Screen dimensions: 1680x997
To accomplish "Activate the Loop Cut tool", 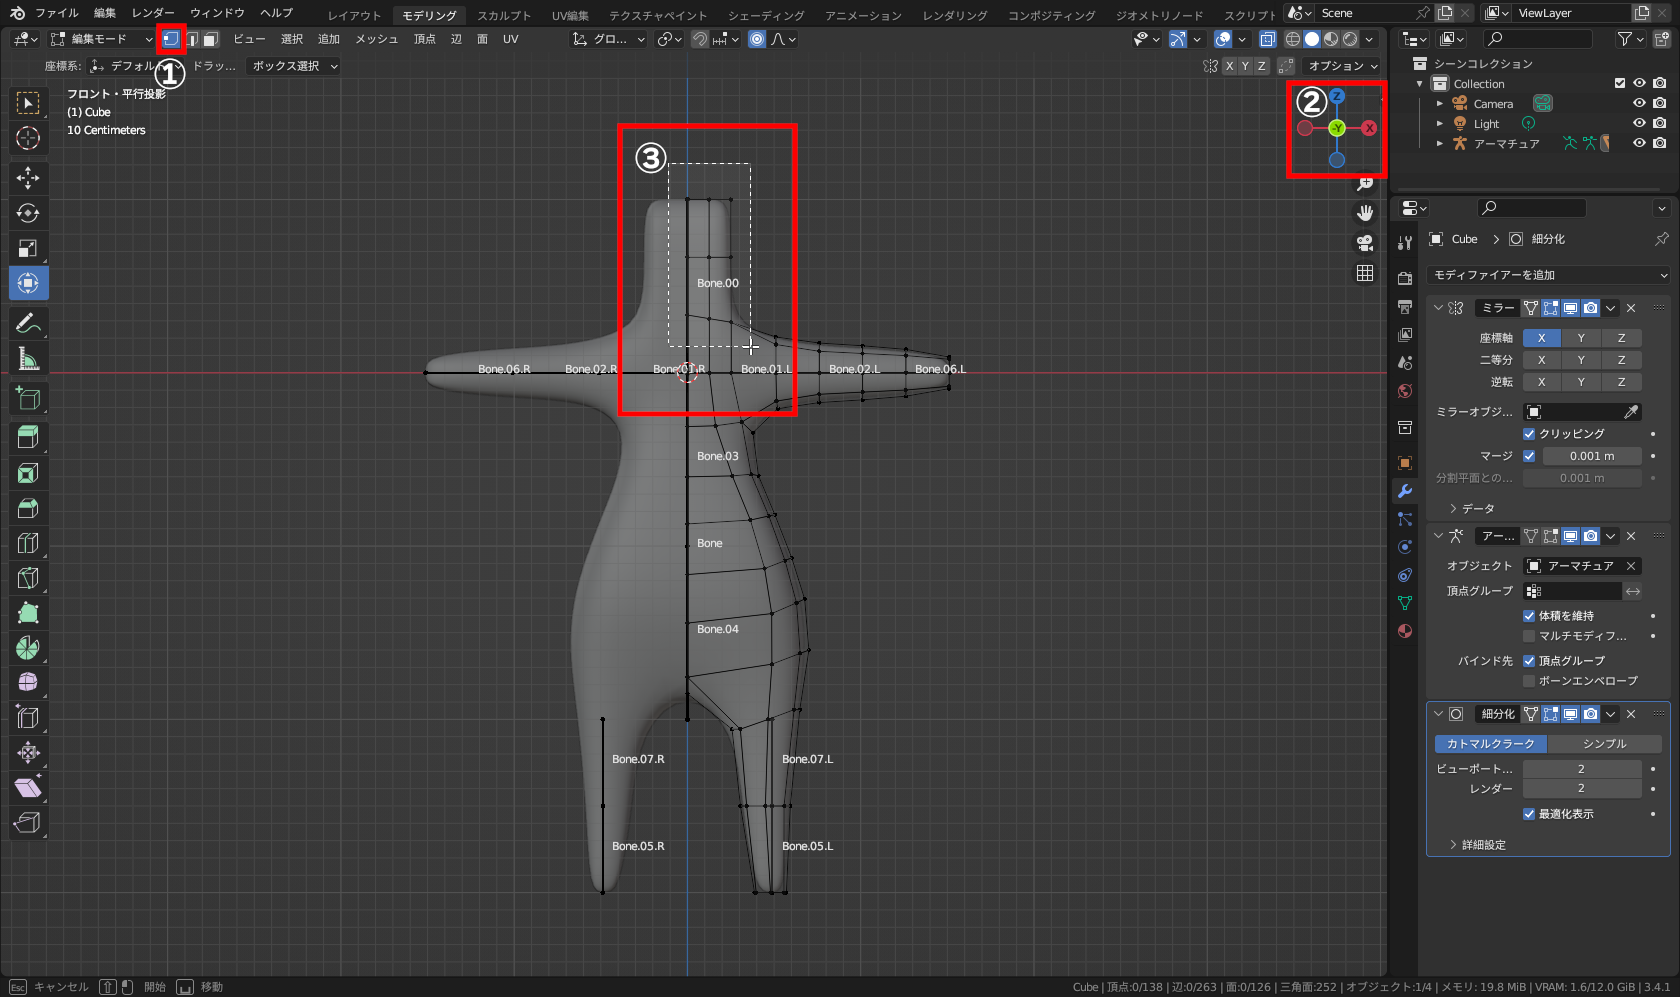I will click(x=28, y=543).
